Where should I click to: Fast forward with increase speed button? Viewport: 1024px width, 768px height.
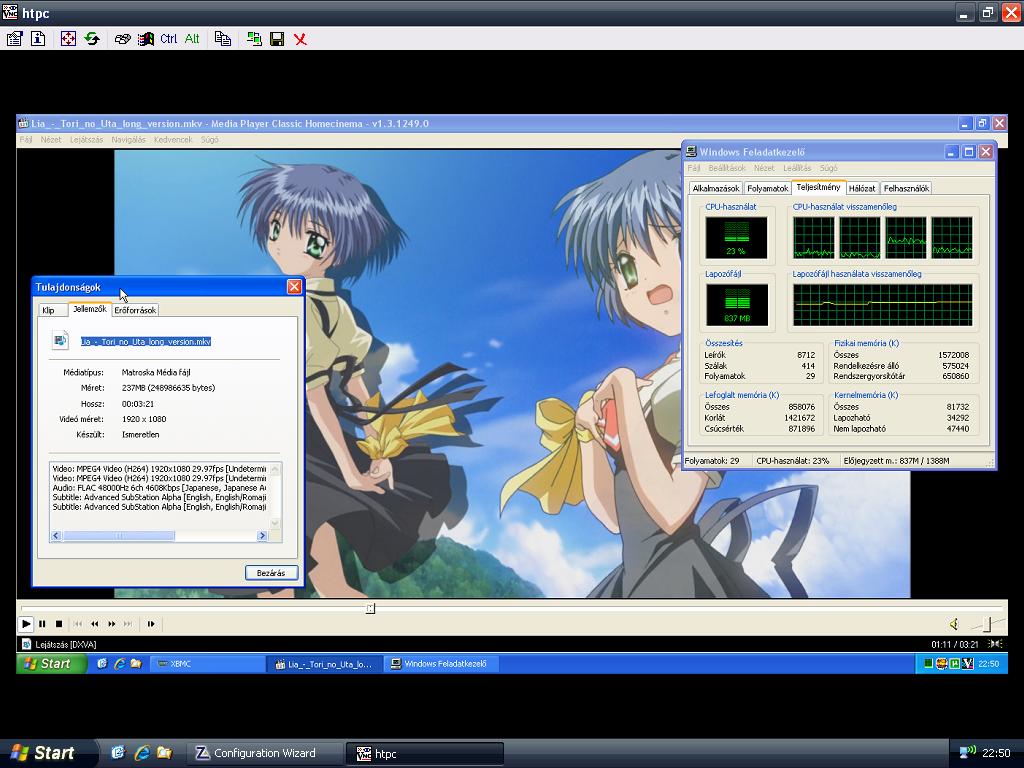[112, 624]
